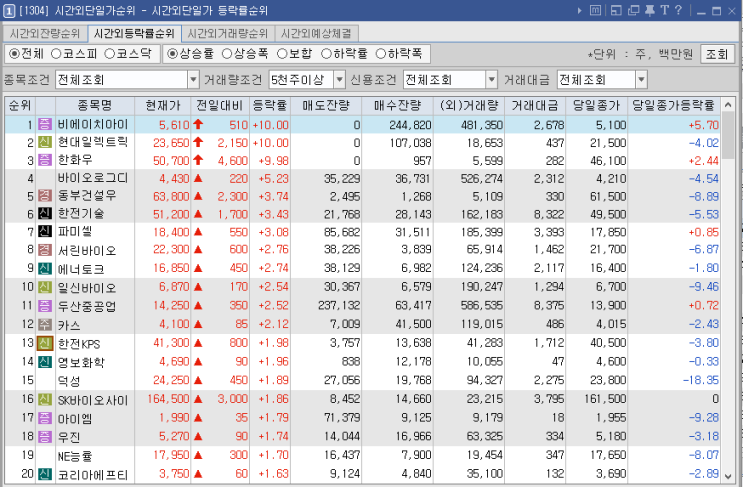Sort by the 등락률 column header

tap(270, 105)
